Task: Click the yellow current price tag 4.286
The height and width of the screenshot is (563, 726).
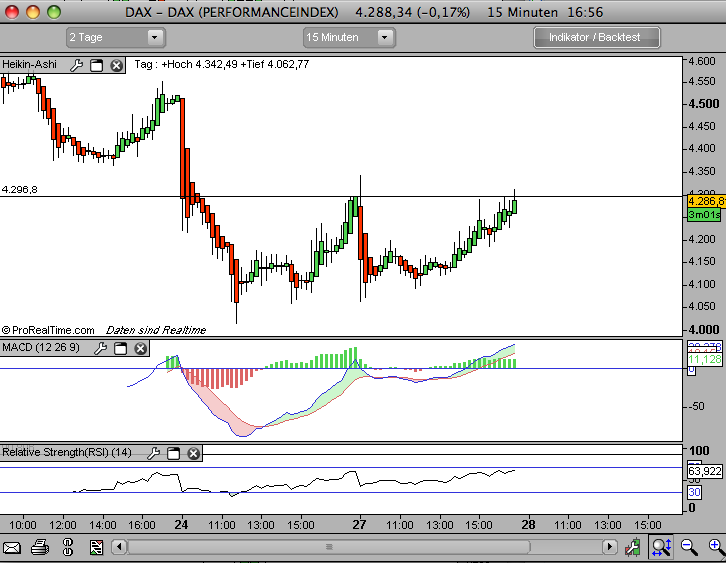Action: coord(705,201)
